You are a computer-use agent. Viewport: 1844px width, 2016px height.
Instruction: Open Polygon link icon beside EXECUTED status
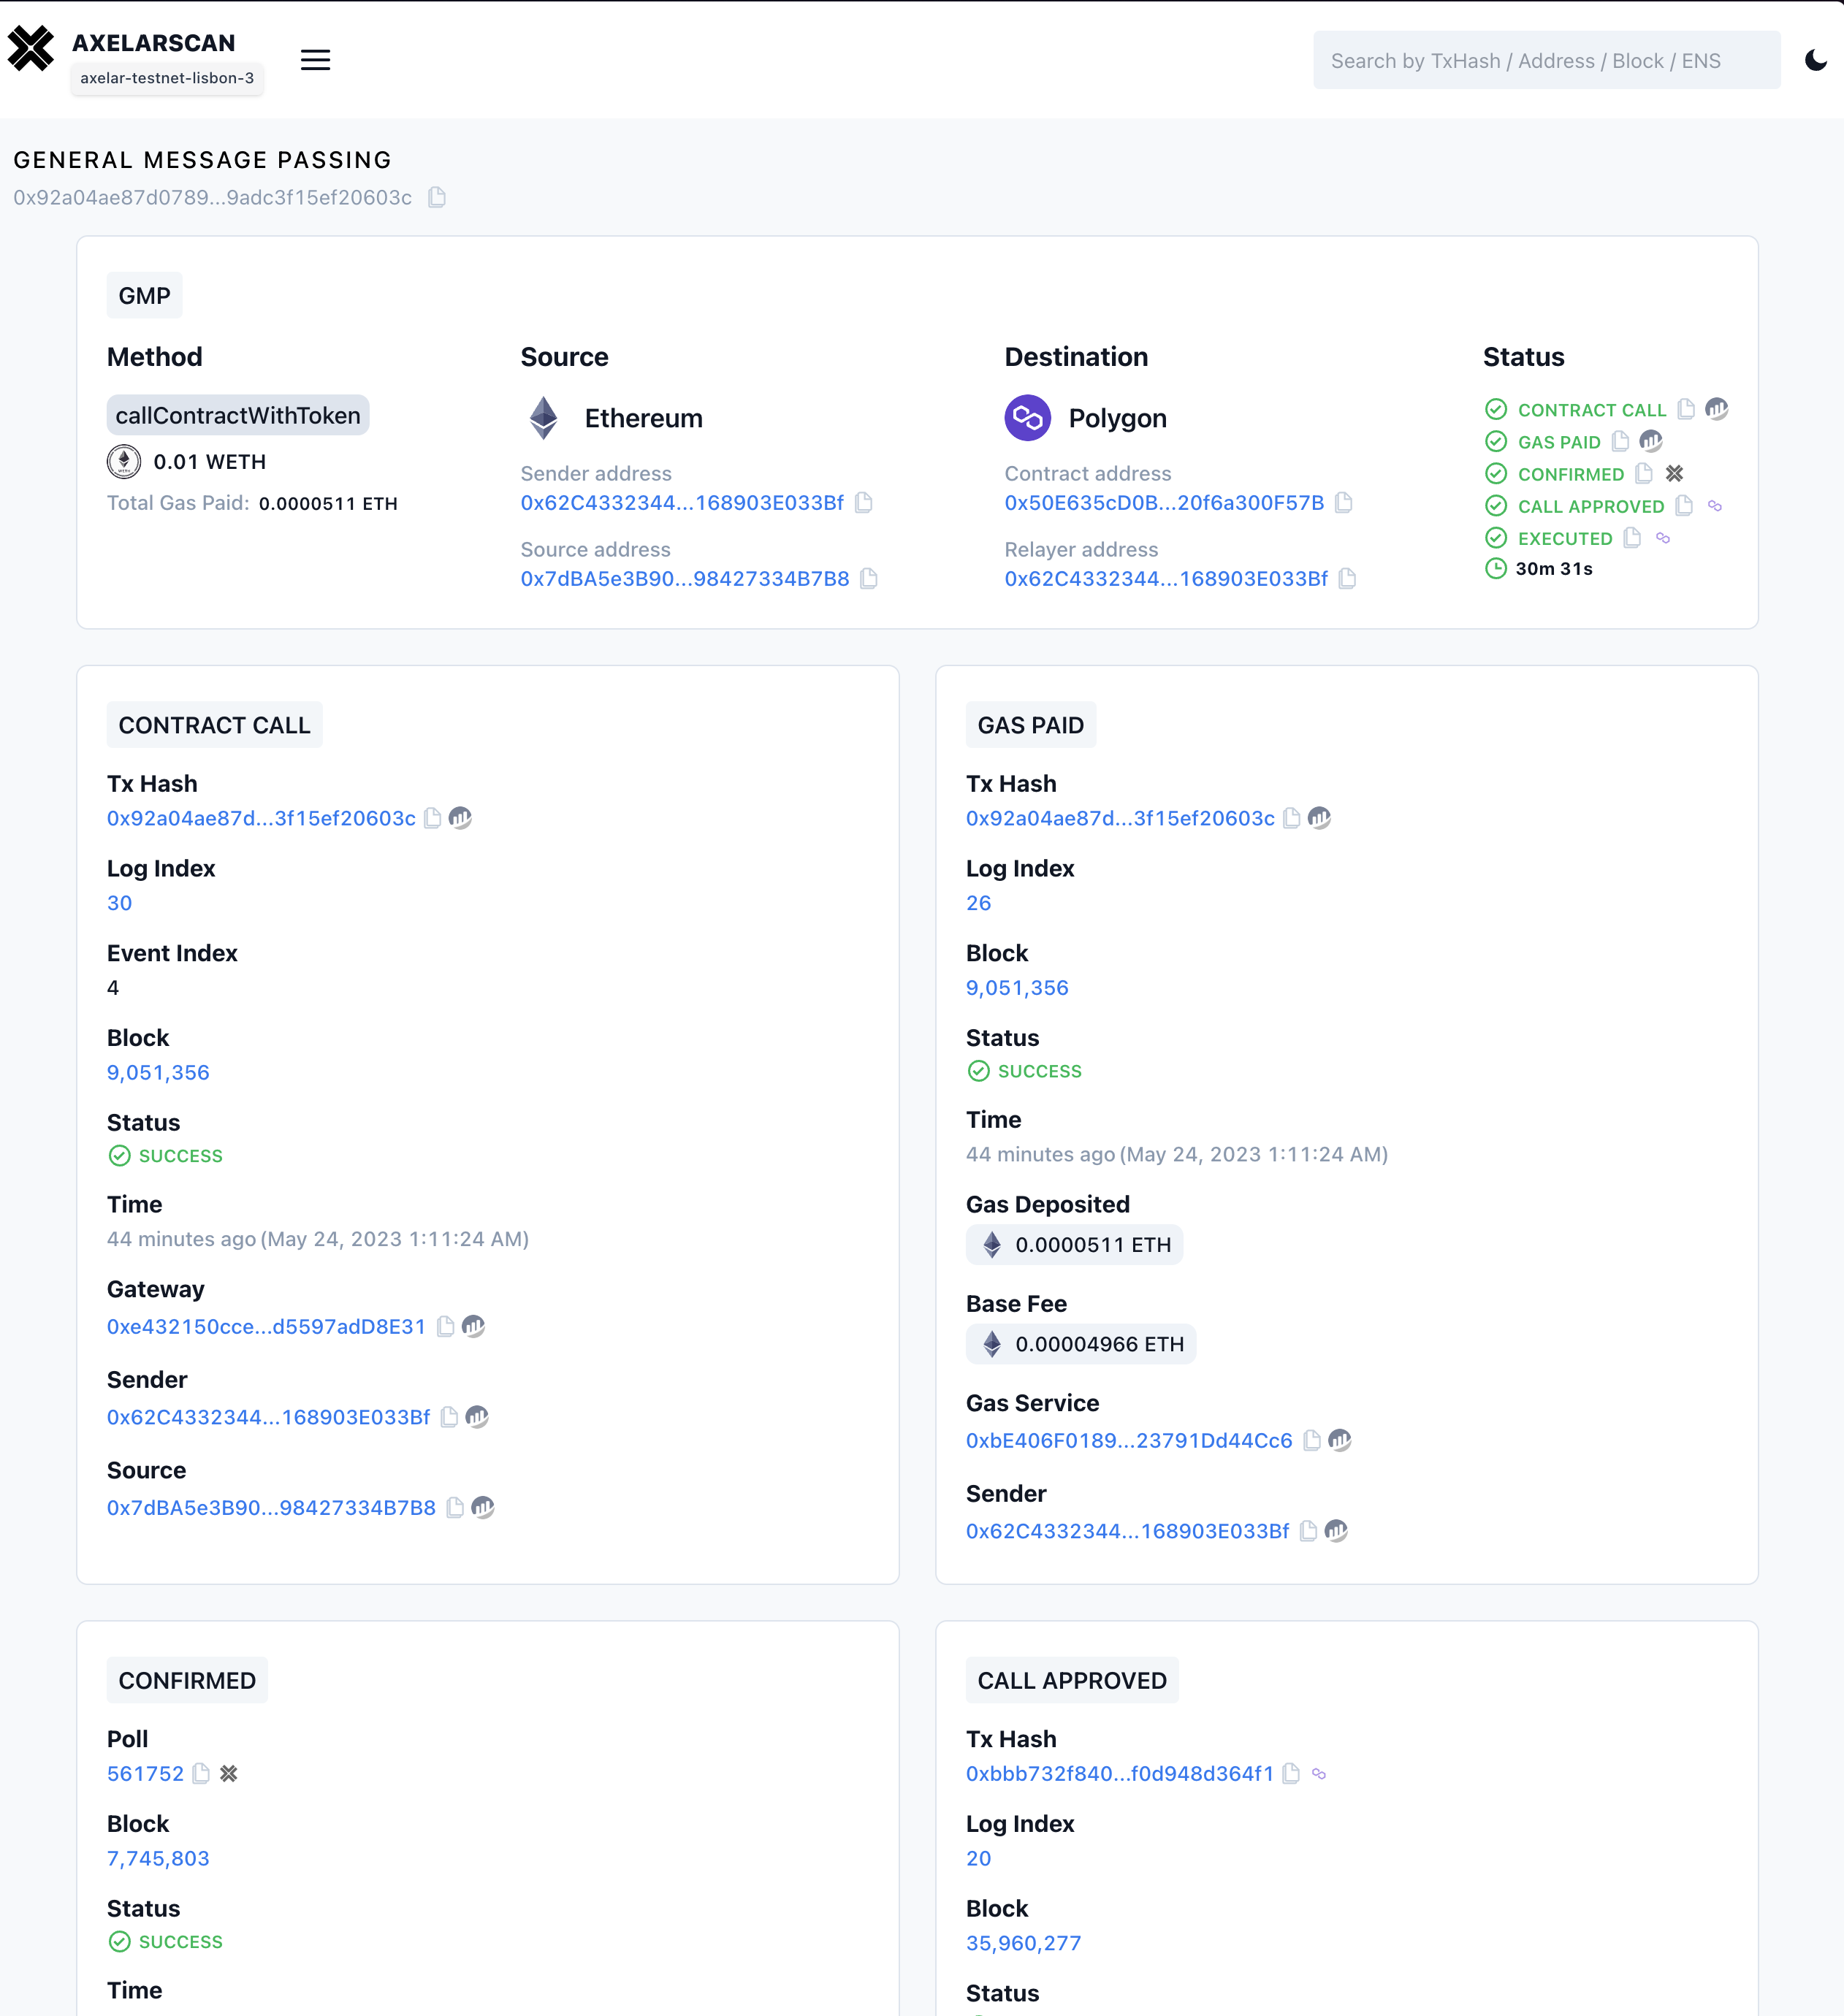point(1663,538)
